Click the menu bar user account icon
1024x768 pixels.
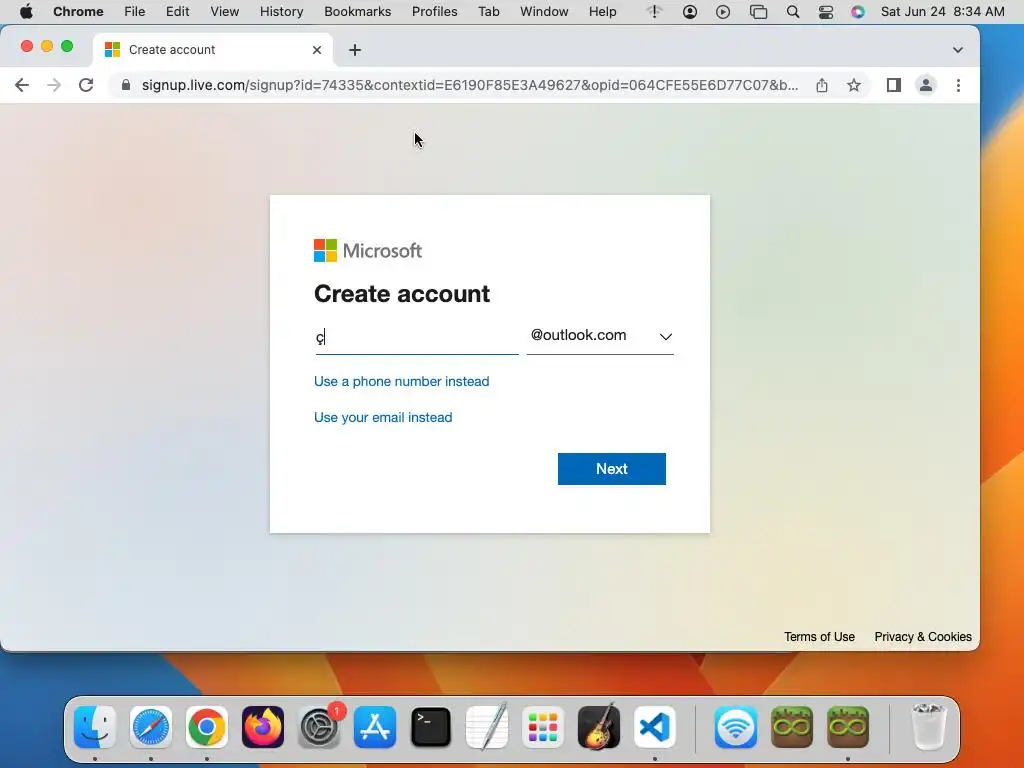690,12
